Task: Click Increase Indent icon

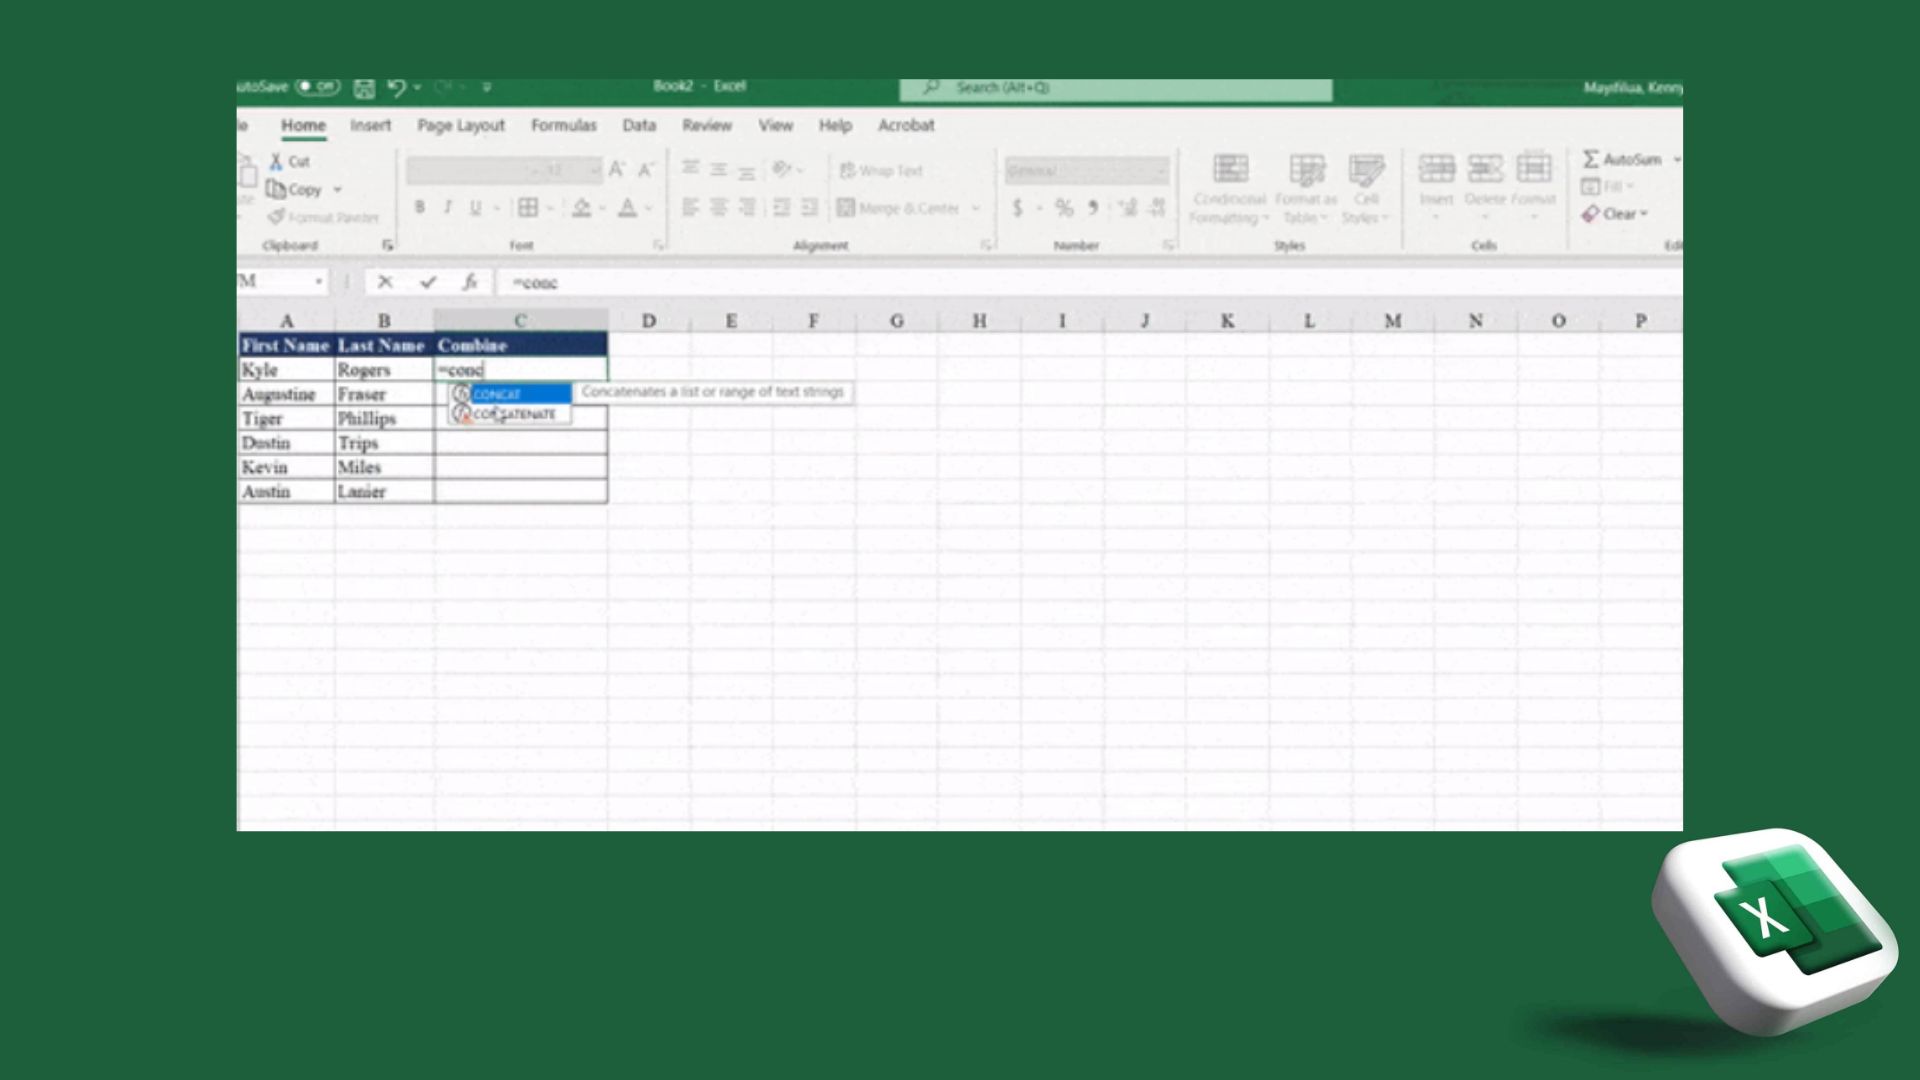Action: tap(810, 207)
